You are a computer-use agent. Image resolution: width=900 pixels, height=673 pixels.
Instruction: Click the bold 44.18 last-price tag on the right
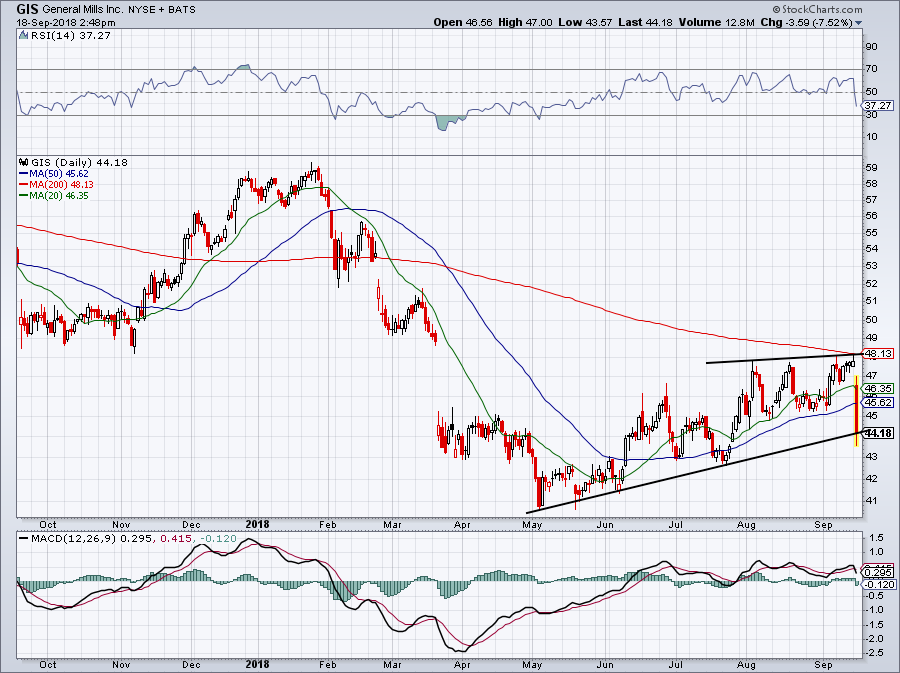[x=878, y=433]
